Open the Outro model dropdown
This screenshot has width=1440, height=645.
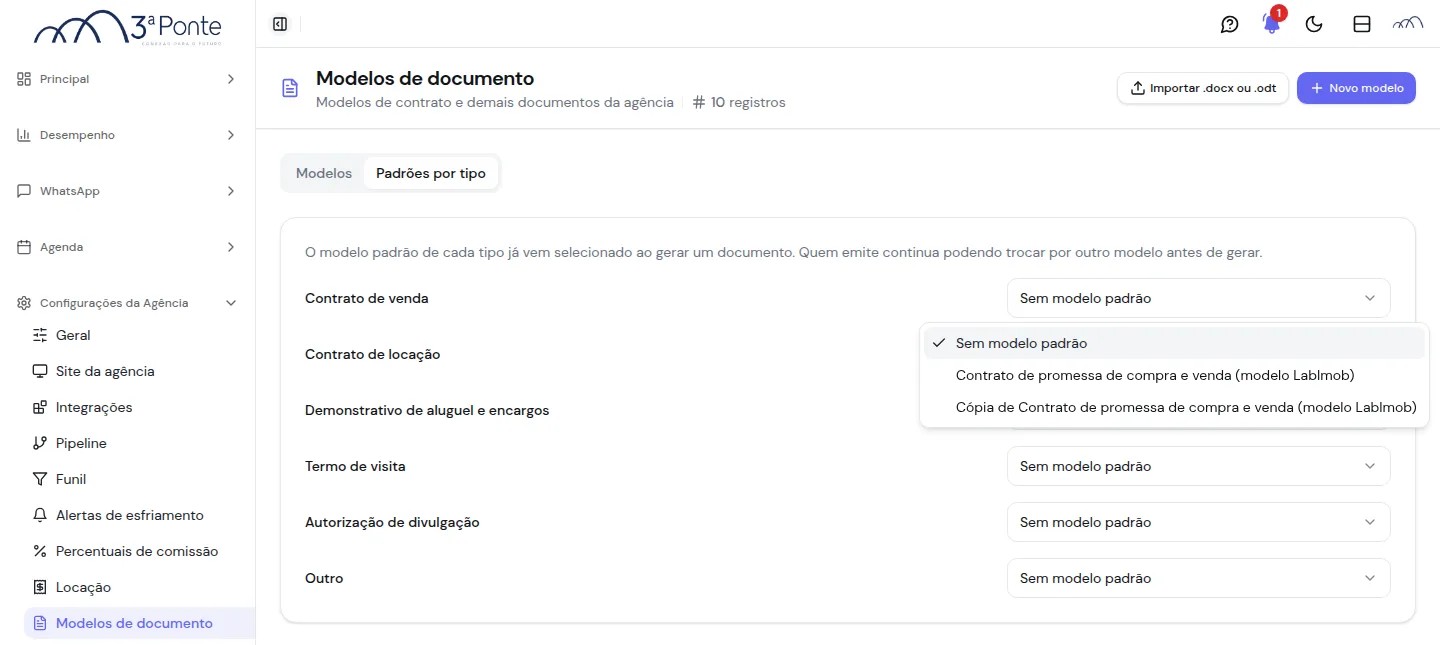pos(1198,578)
